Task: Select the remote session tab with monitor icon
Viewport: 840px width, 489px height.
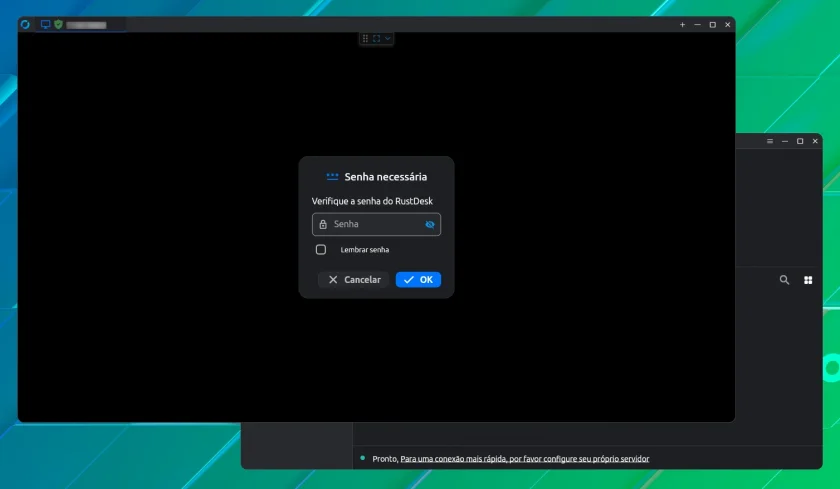Action: pyautogui.click(x=80, y=25)
